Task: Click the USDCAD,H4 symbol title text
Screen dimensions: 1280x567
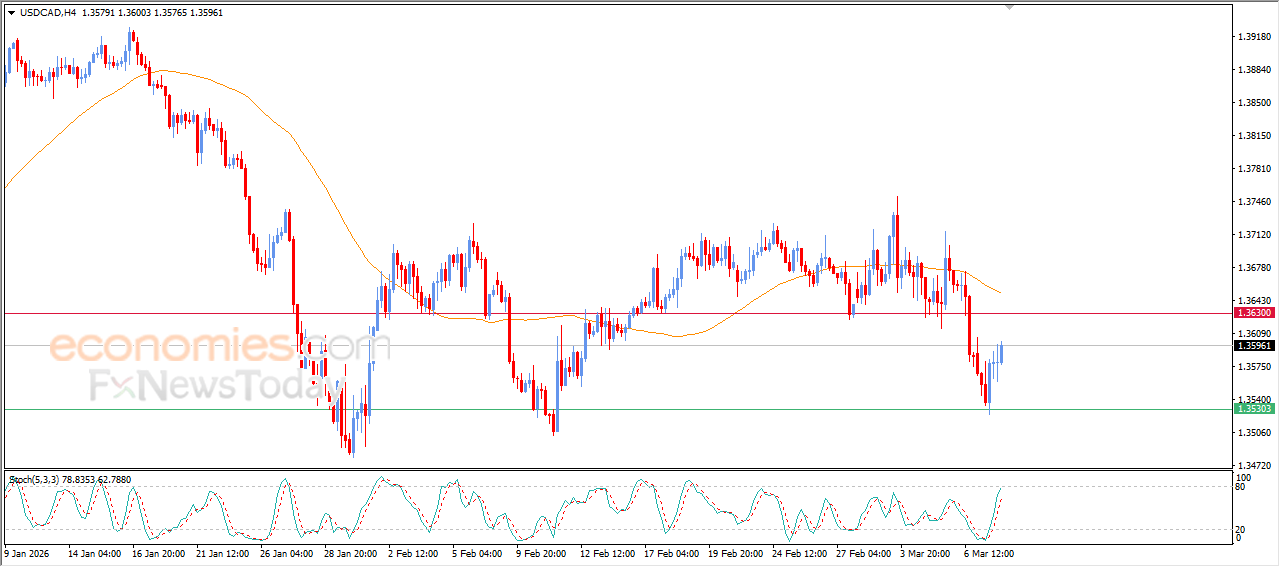Action: click(x=47, y=13)
